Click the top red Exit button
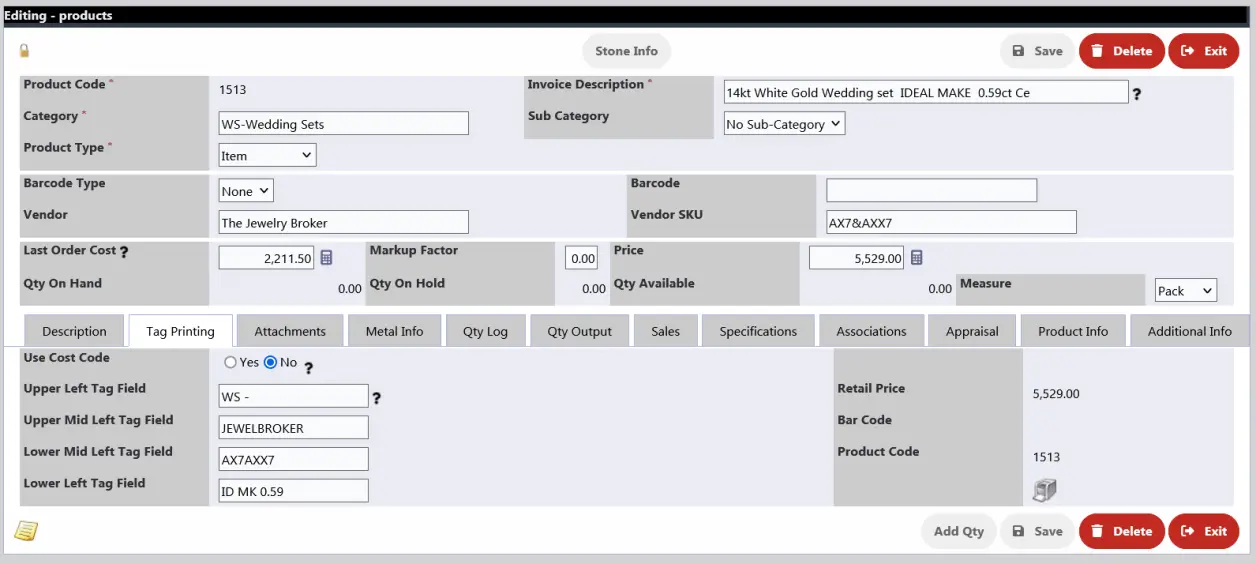The height and width of the screenshot is (564, 1256). pyautogui.click(x=1204, y=51)
